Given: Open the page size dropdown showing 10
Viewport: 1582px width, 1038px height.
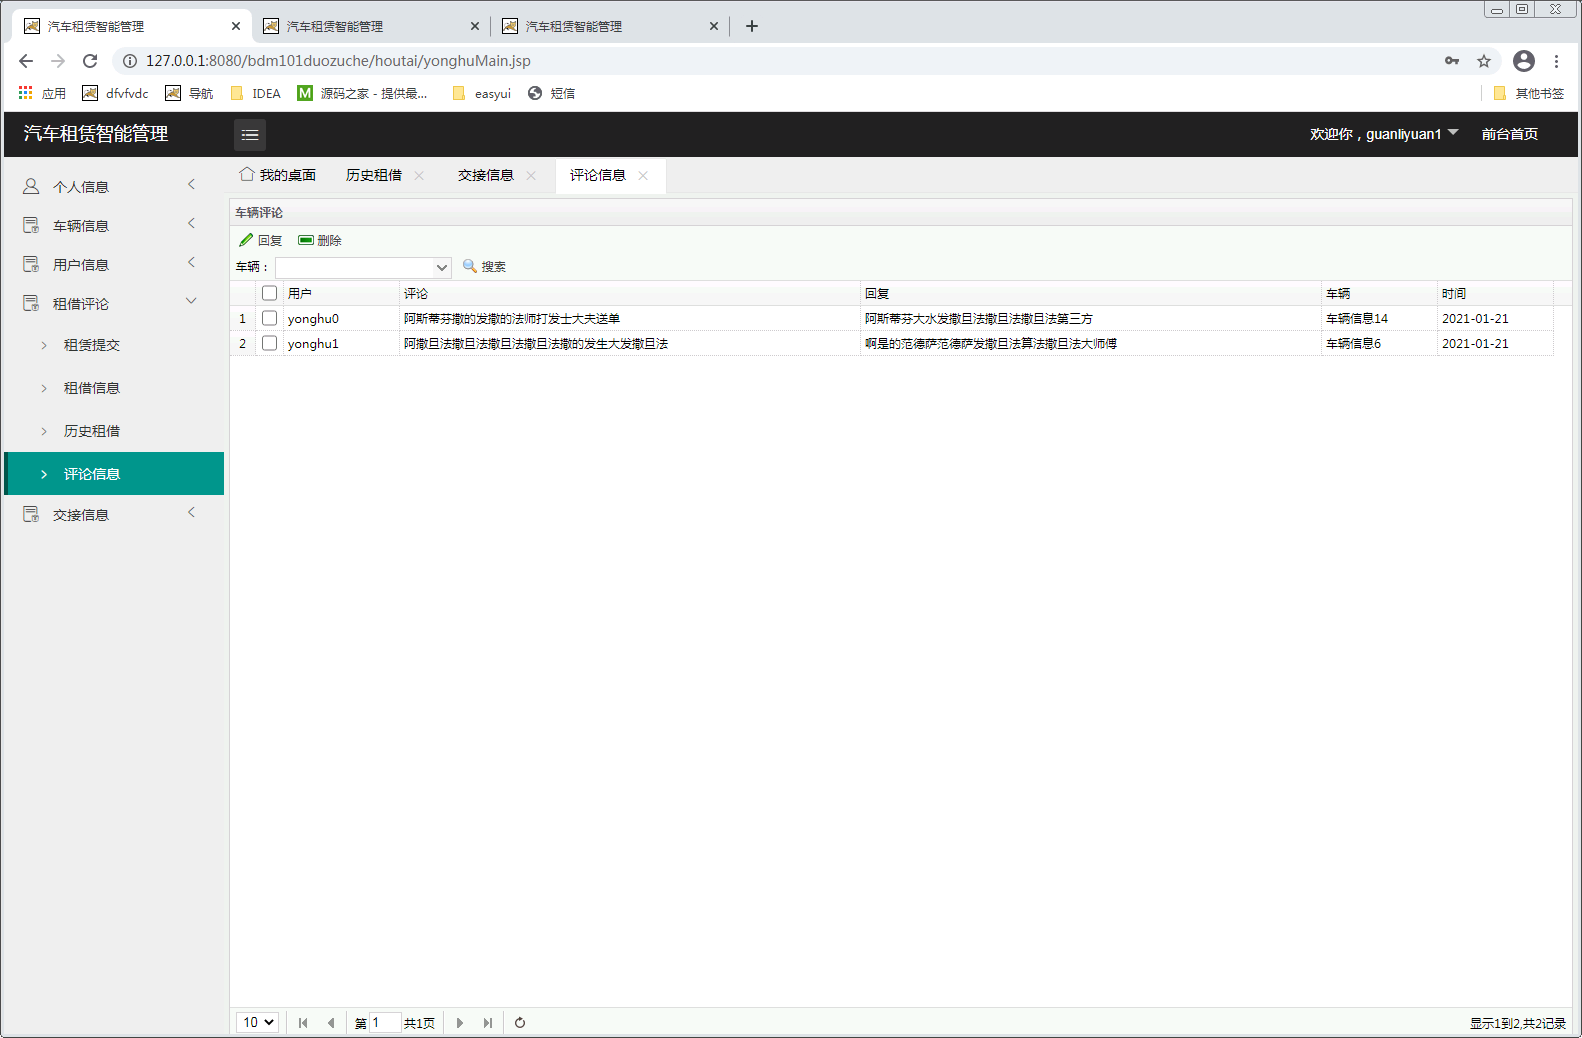Looking at the screenshot, I should click(257, 1022).
